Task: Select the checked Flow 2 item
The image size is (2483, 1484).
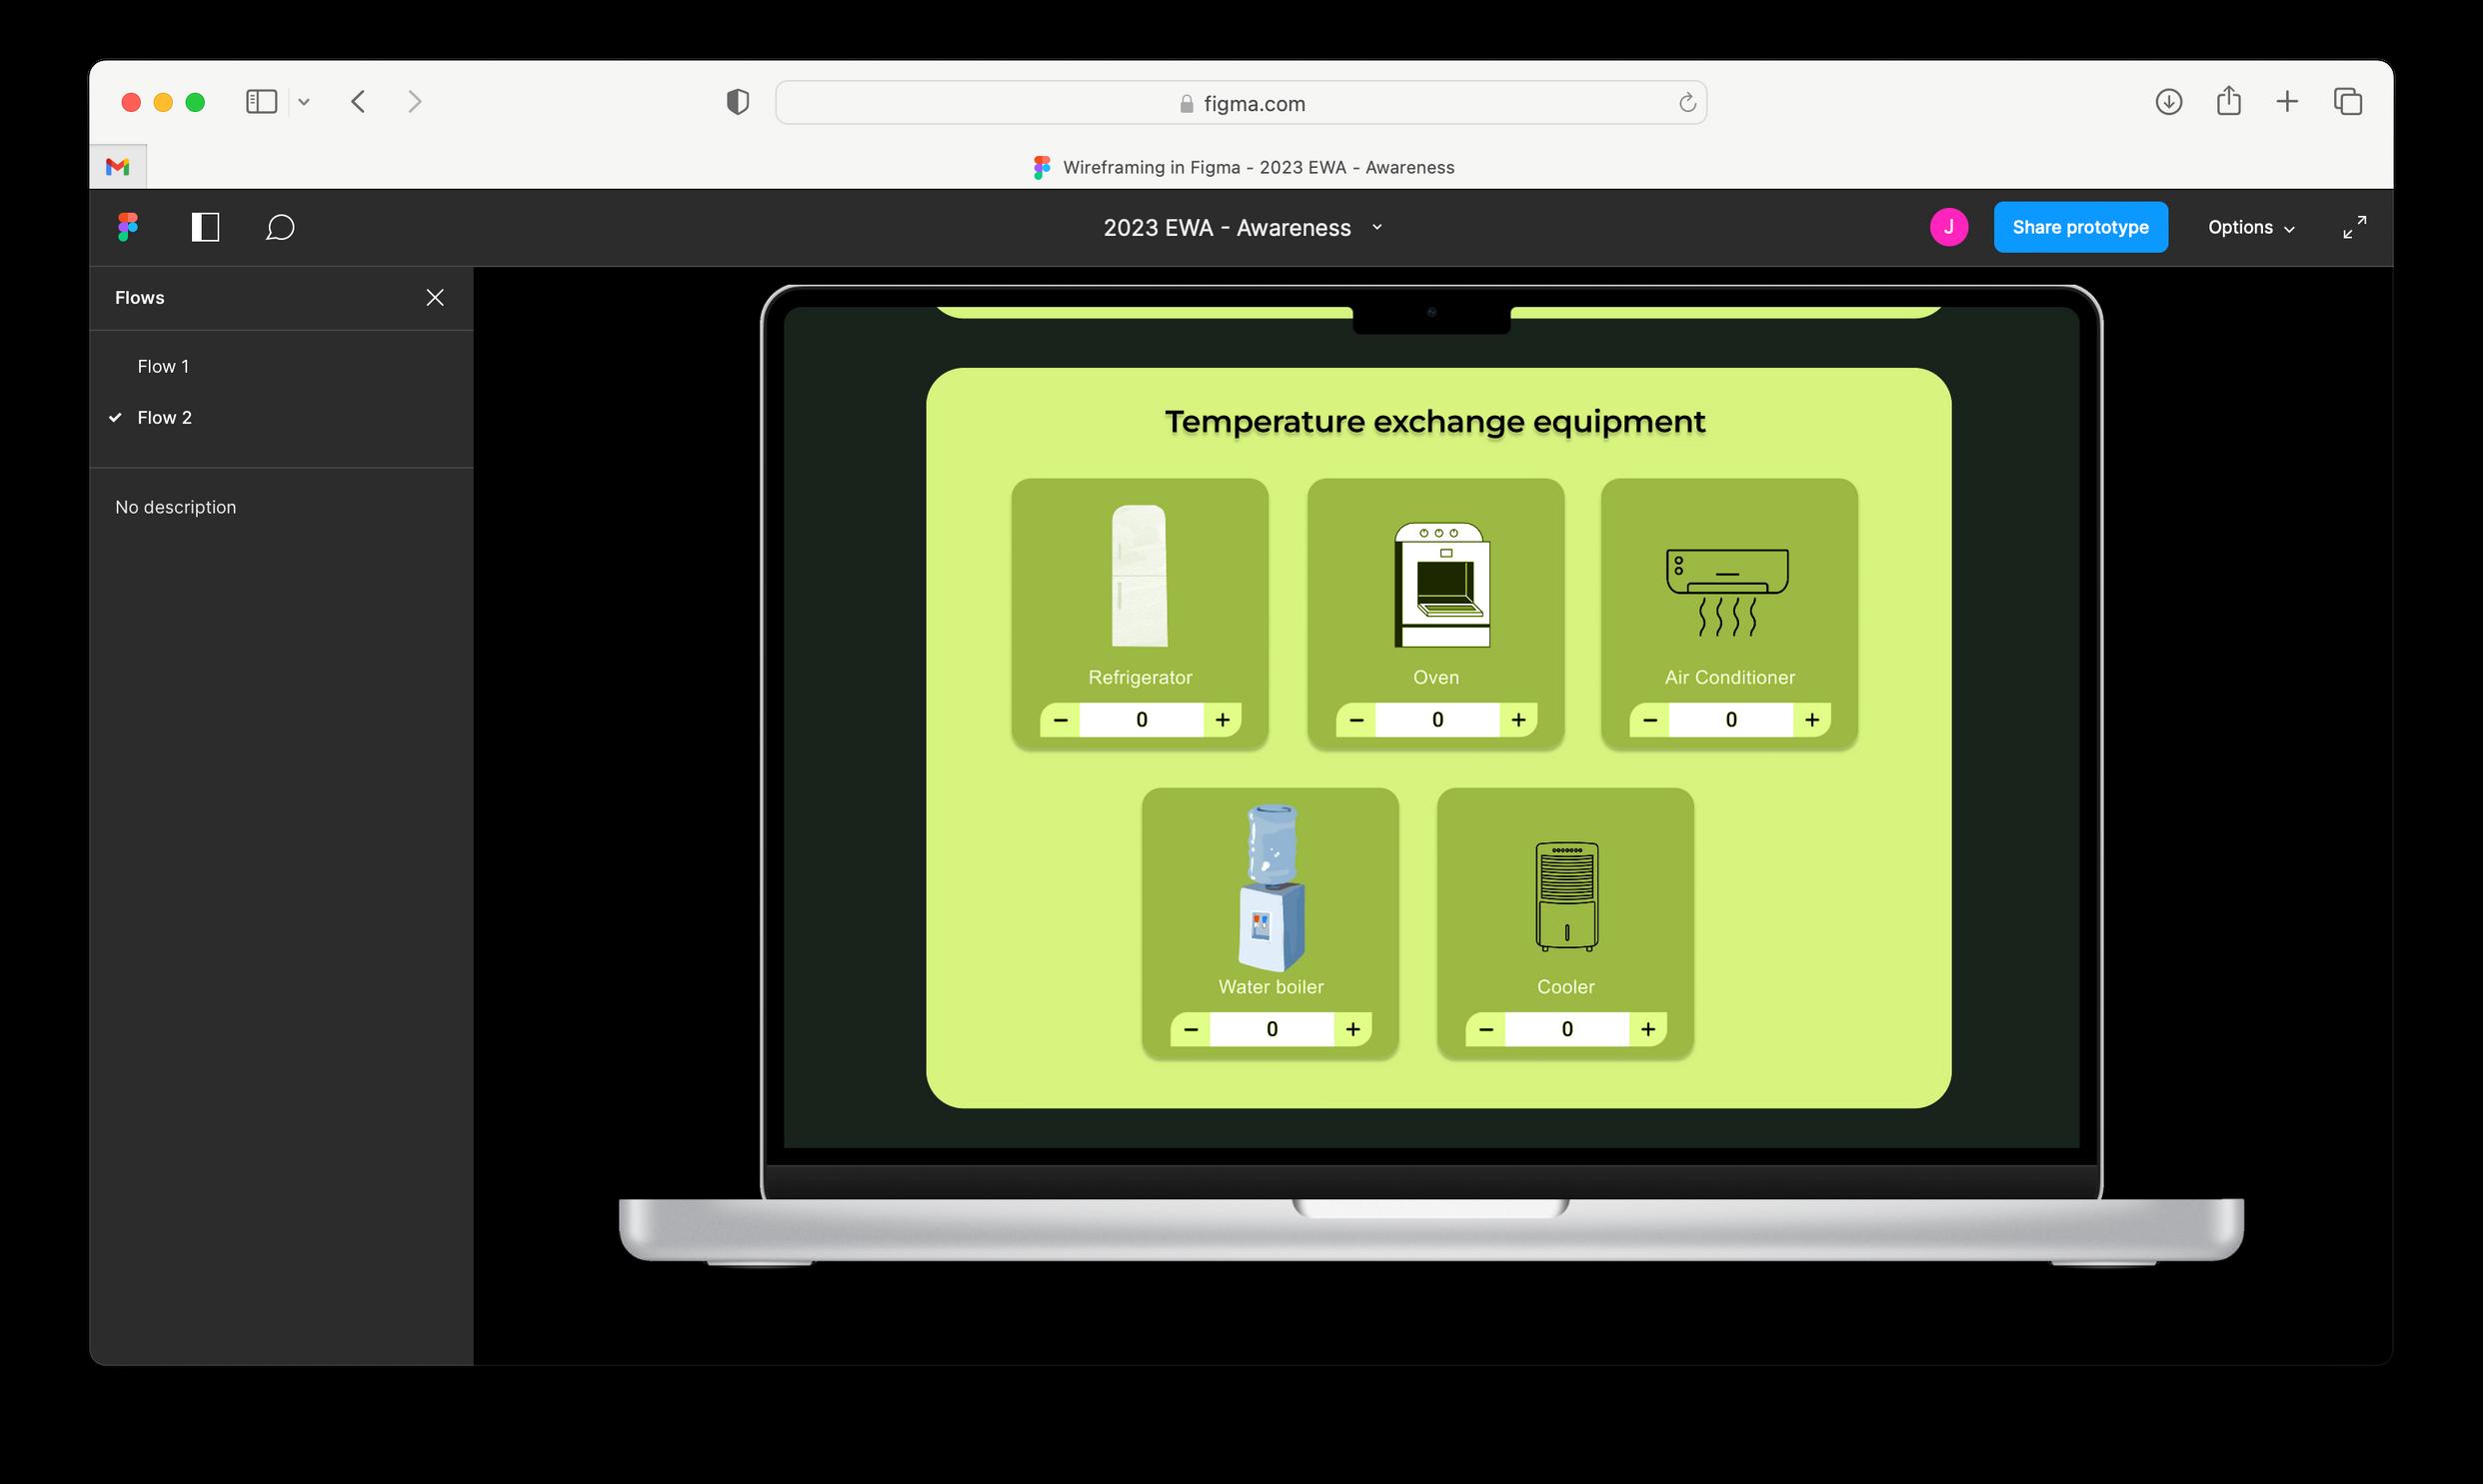Action: [164, 417]
